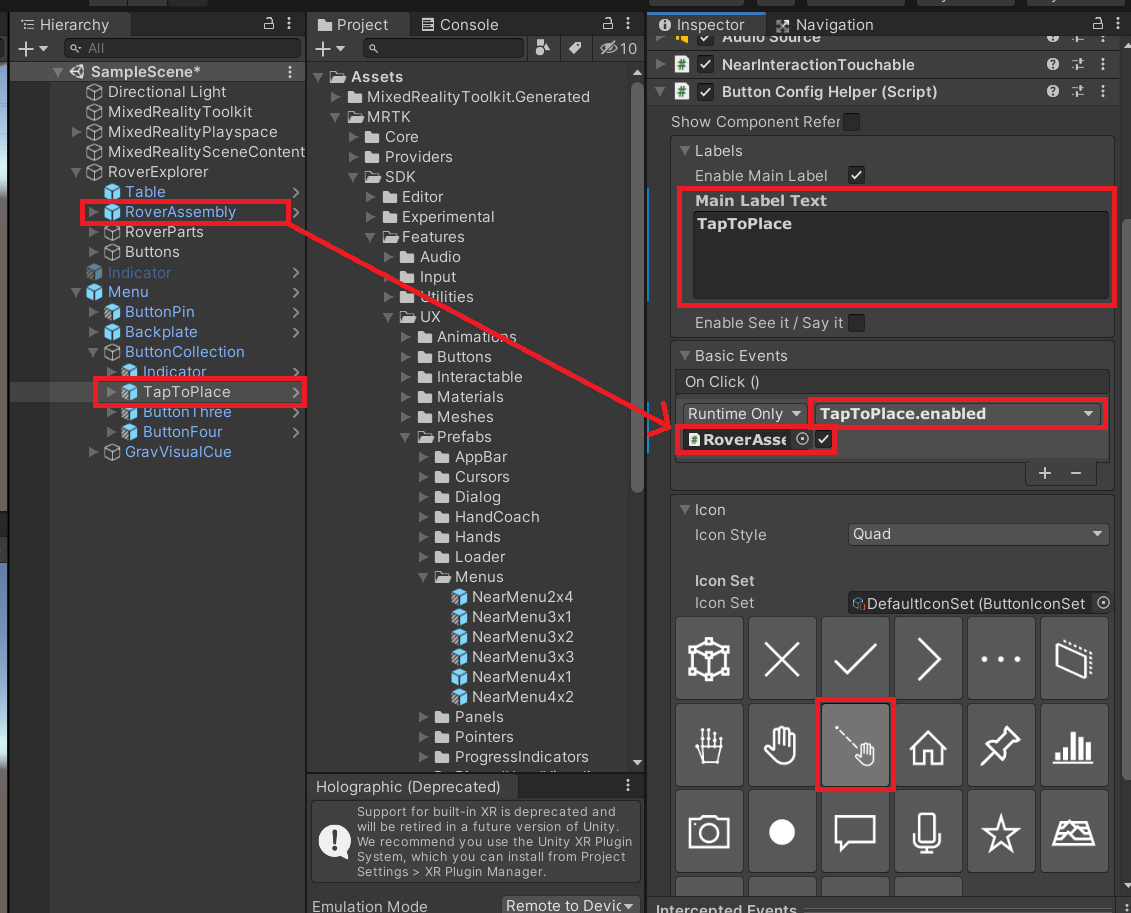Open the Holographic panel options menu
This screenshot has height=913, width=1131.
628,785
